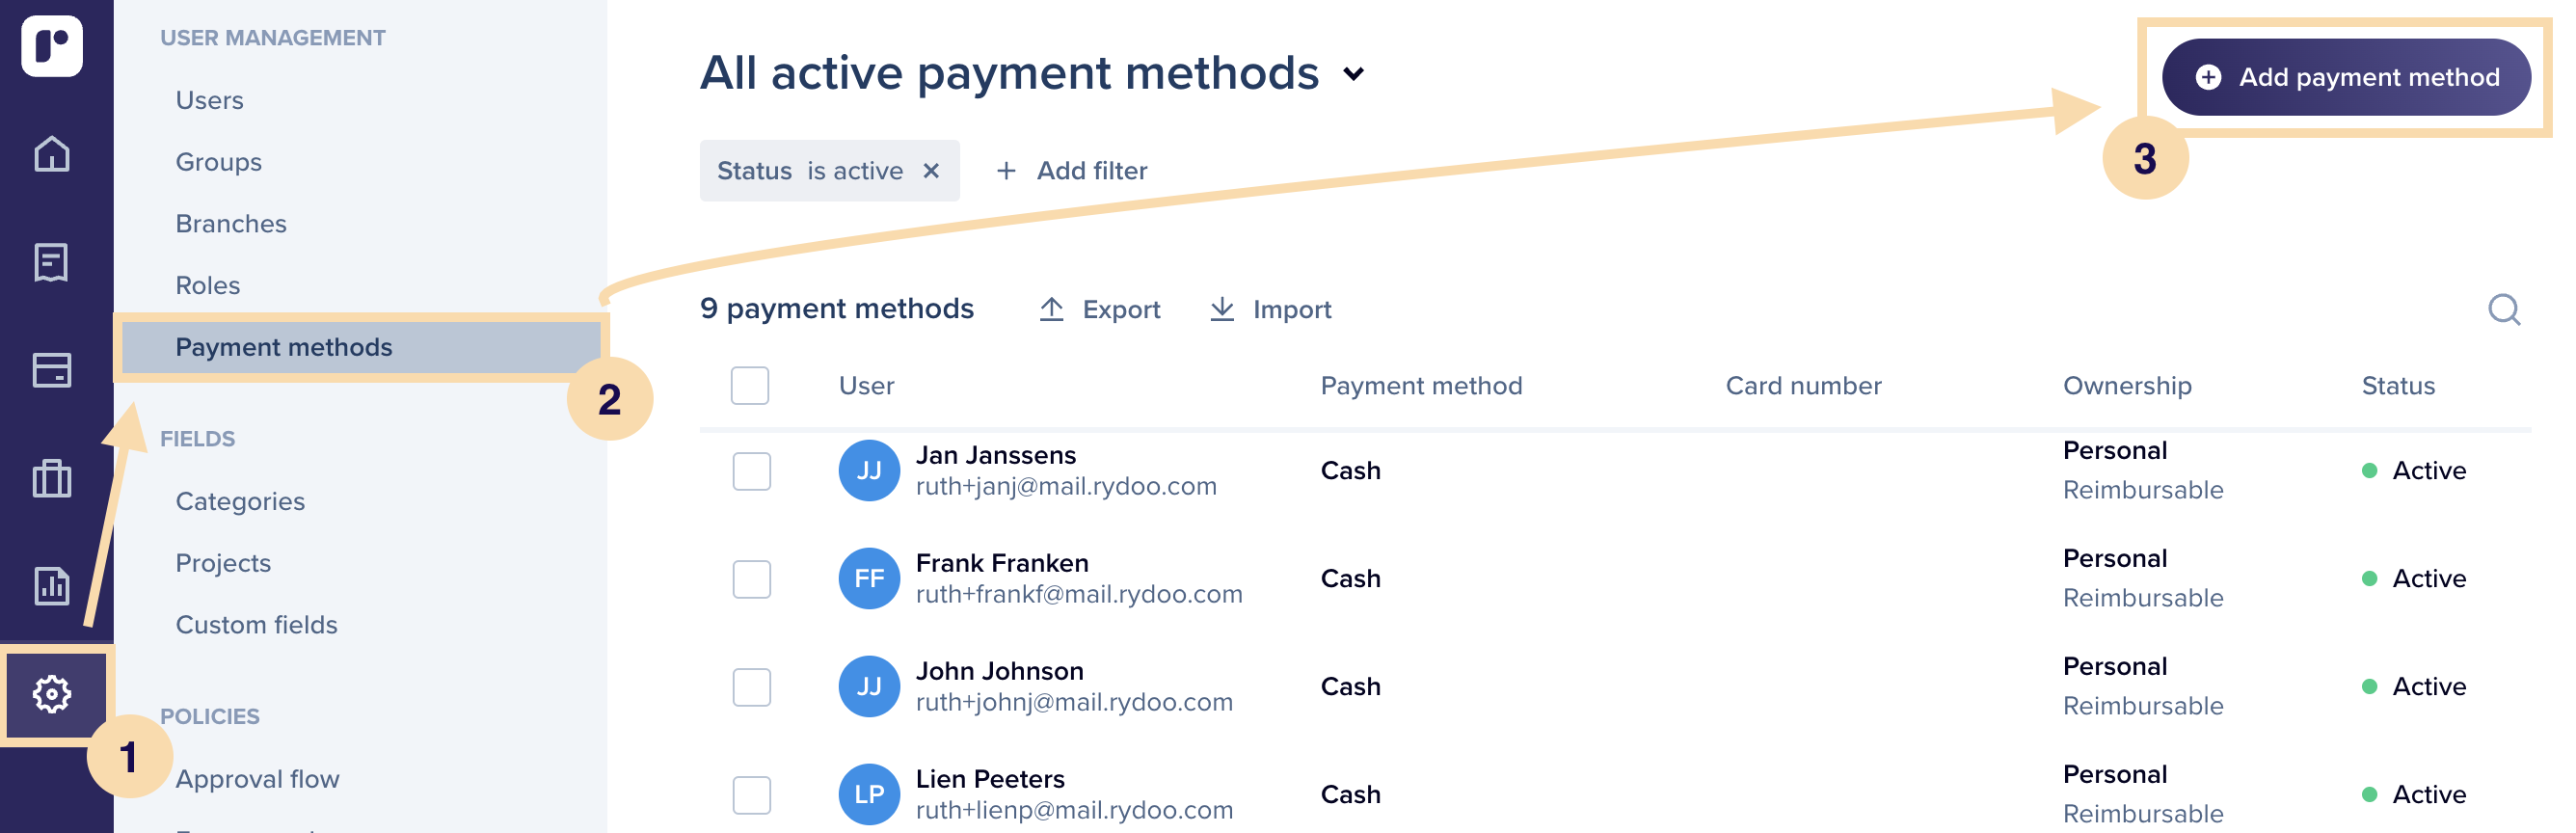Viewport: 2576px width, 833px height.
Task: Expand the All active payment methods dropdown
Action: (1353, 74)
